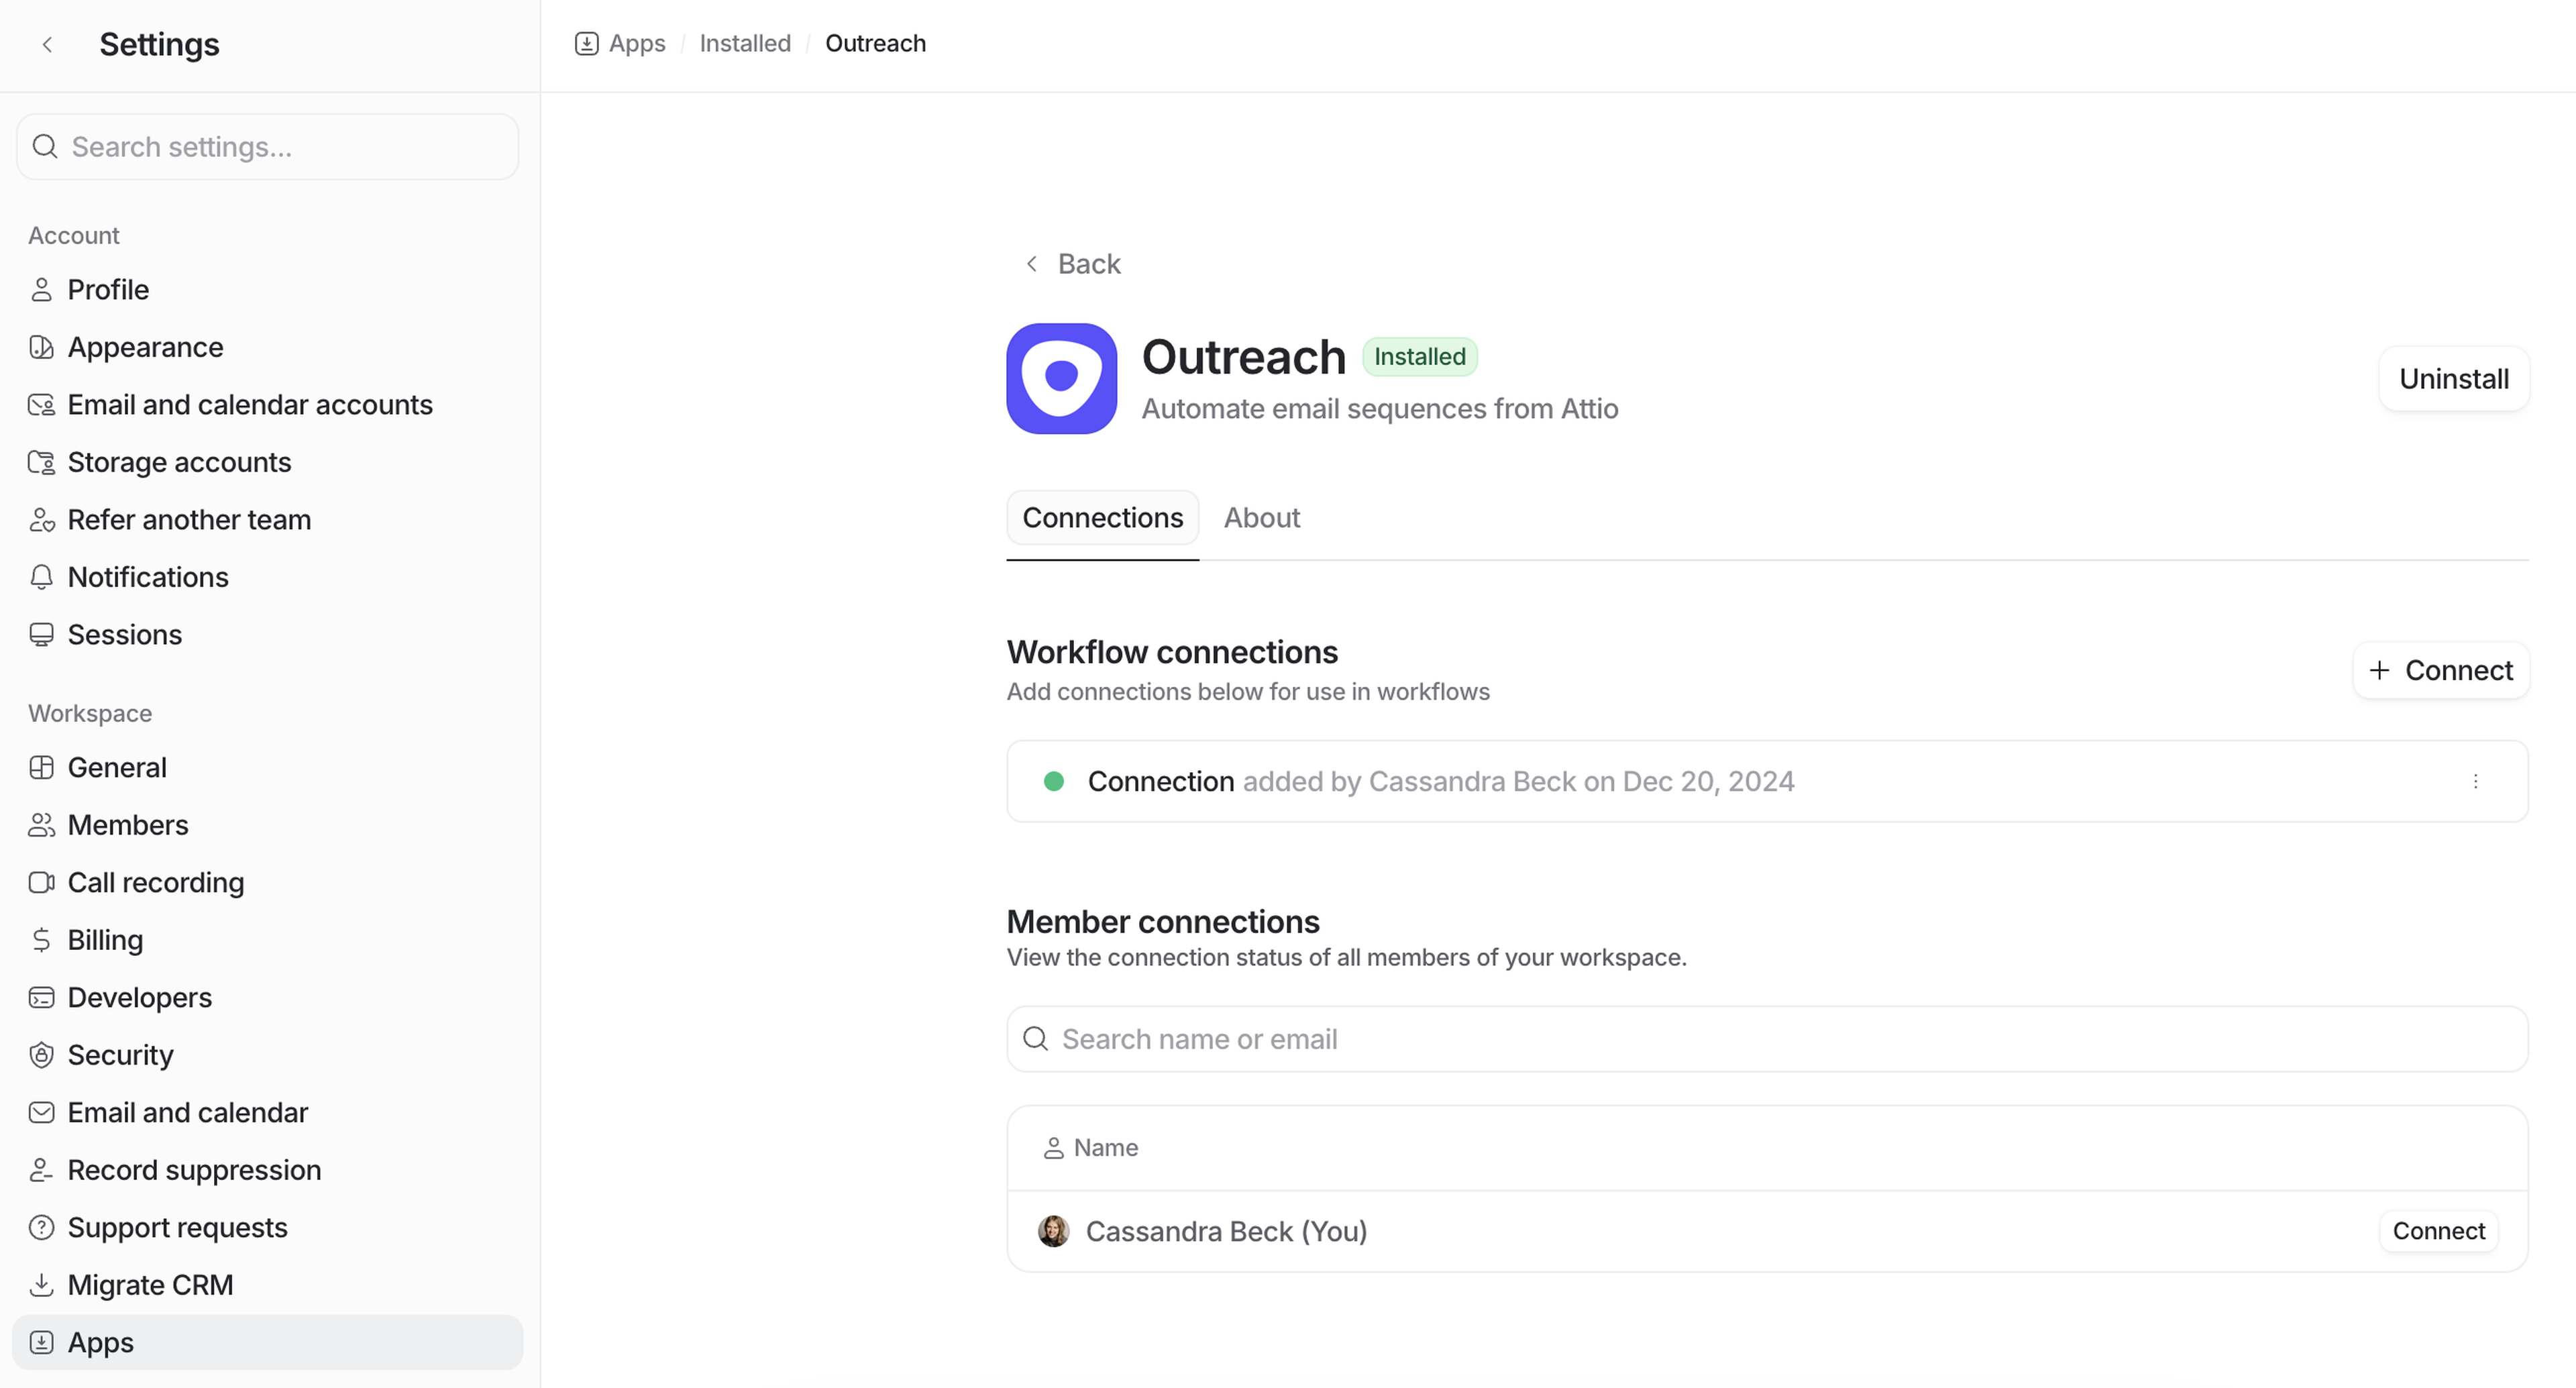Add a workflow connection with the plus Connect button
This screenshot has height=1388, width=2576.
pos(2440,670)
